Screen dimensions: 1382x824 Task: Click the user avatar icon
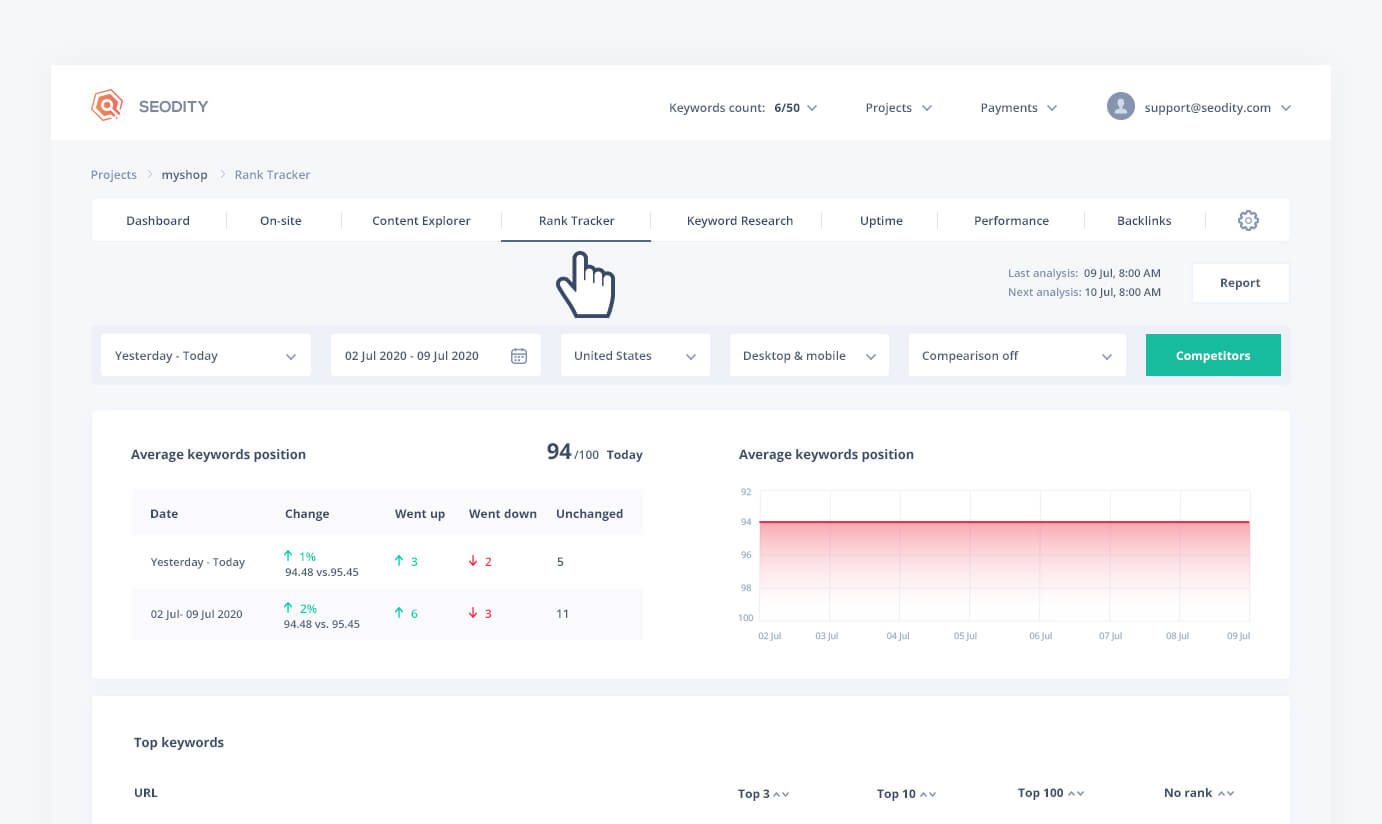click(1120, 107)
